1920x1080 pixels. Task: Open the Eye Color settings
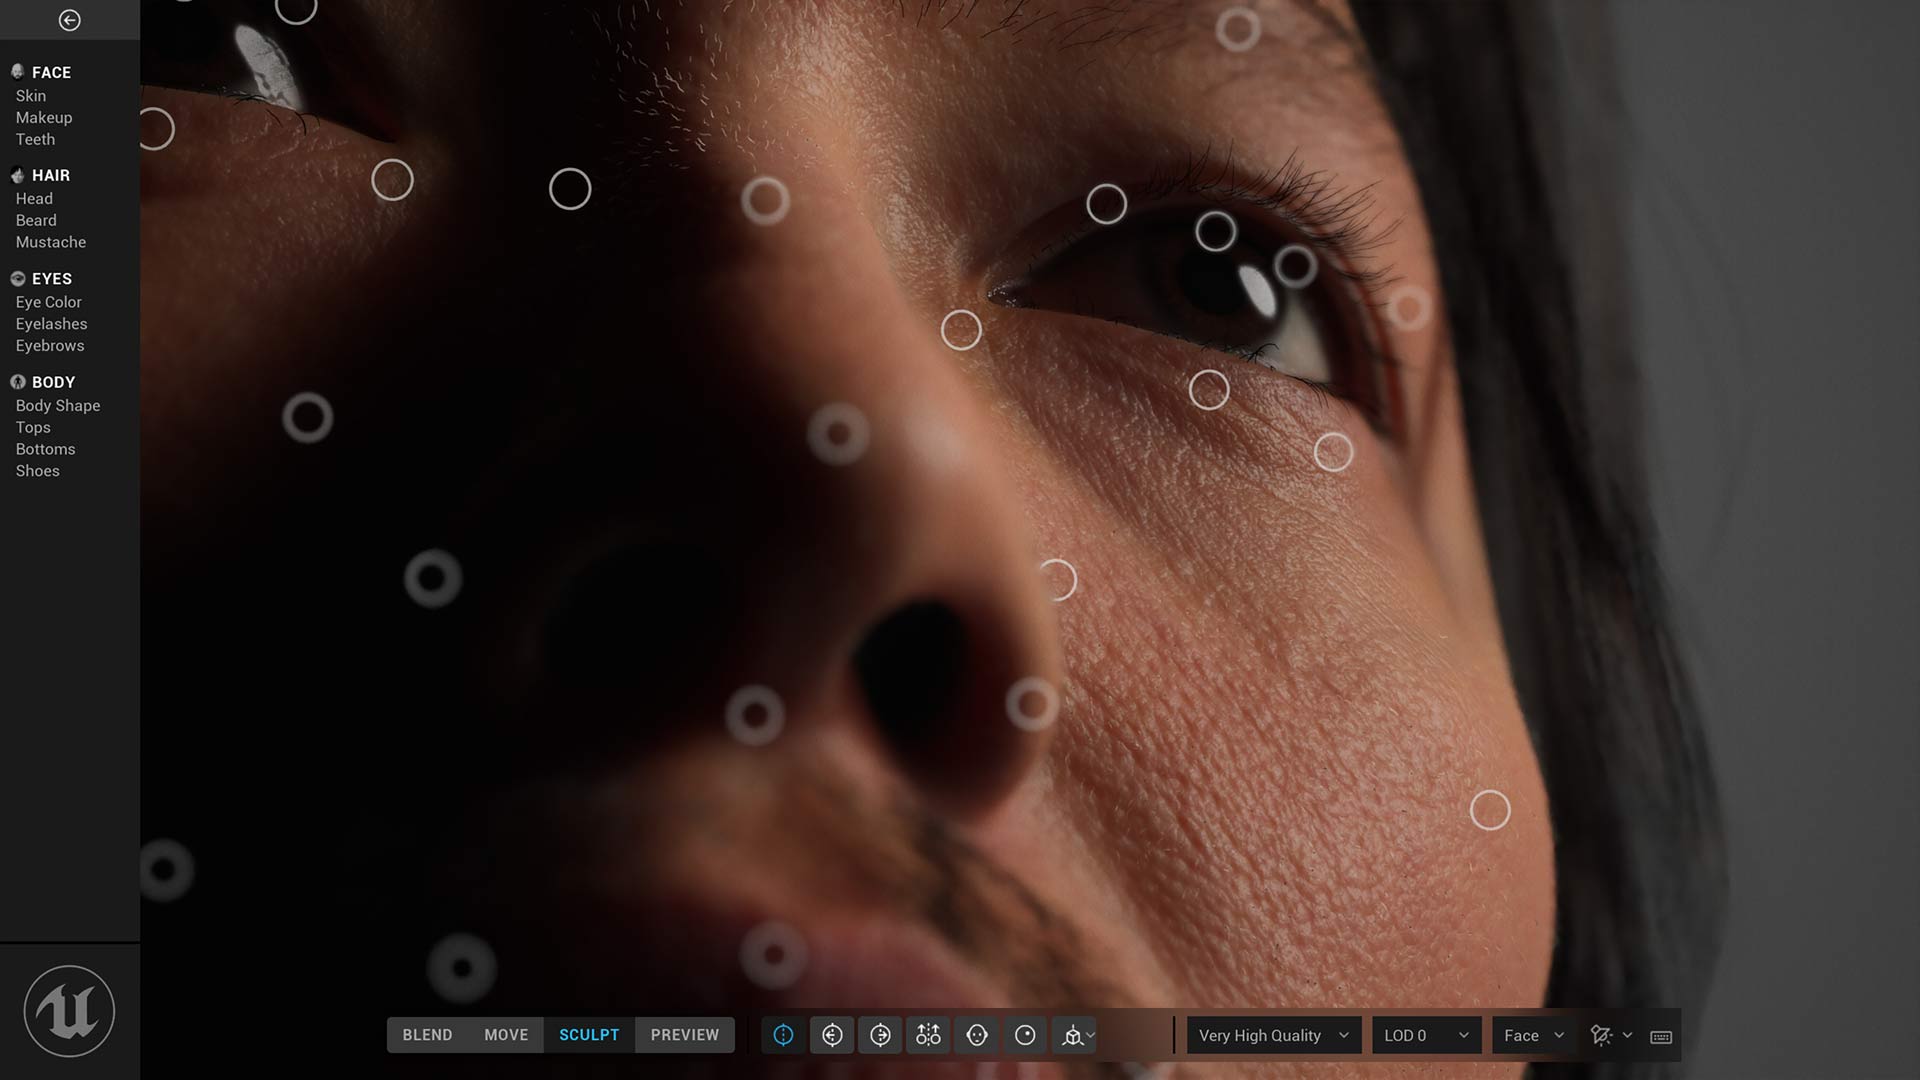tap(48, 302)
